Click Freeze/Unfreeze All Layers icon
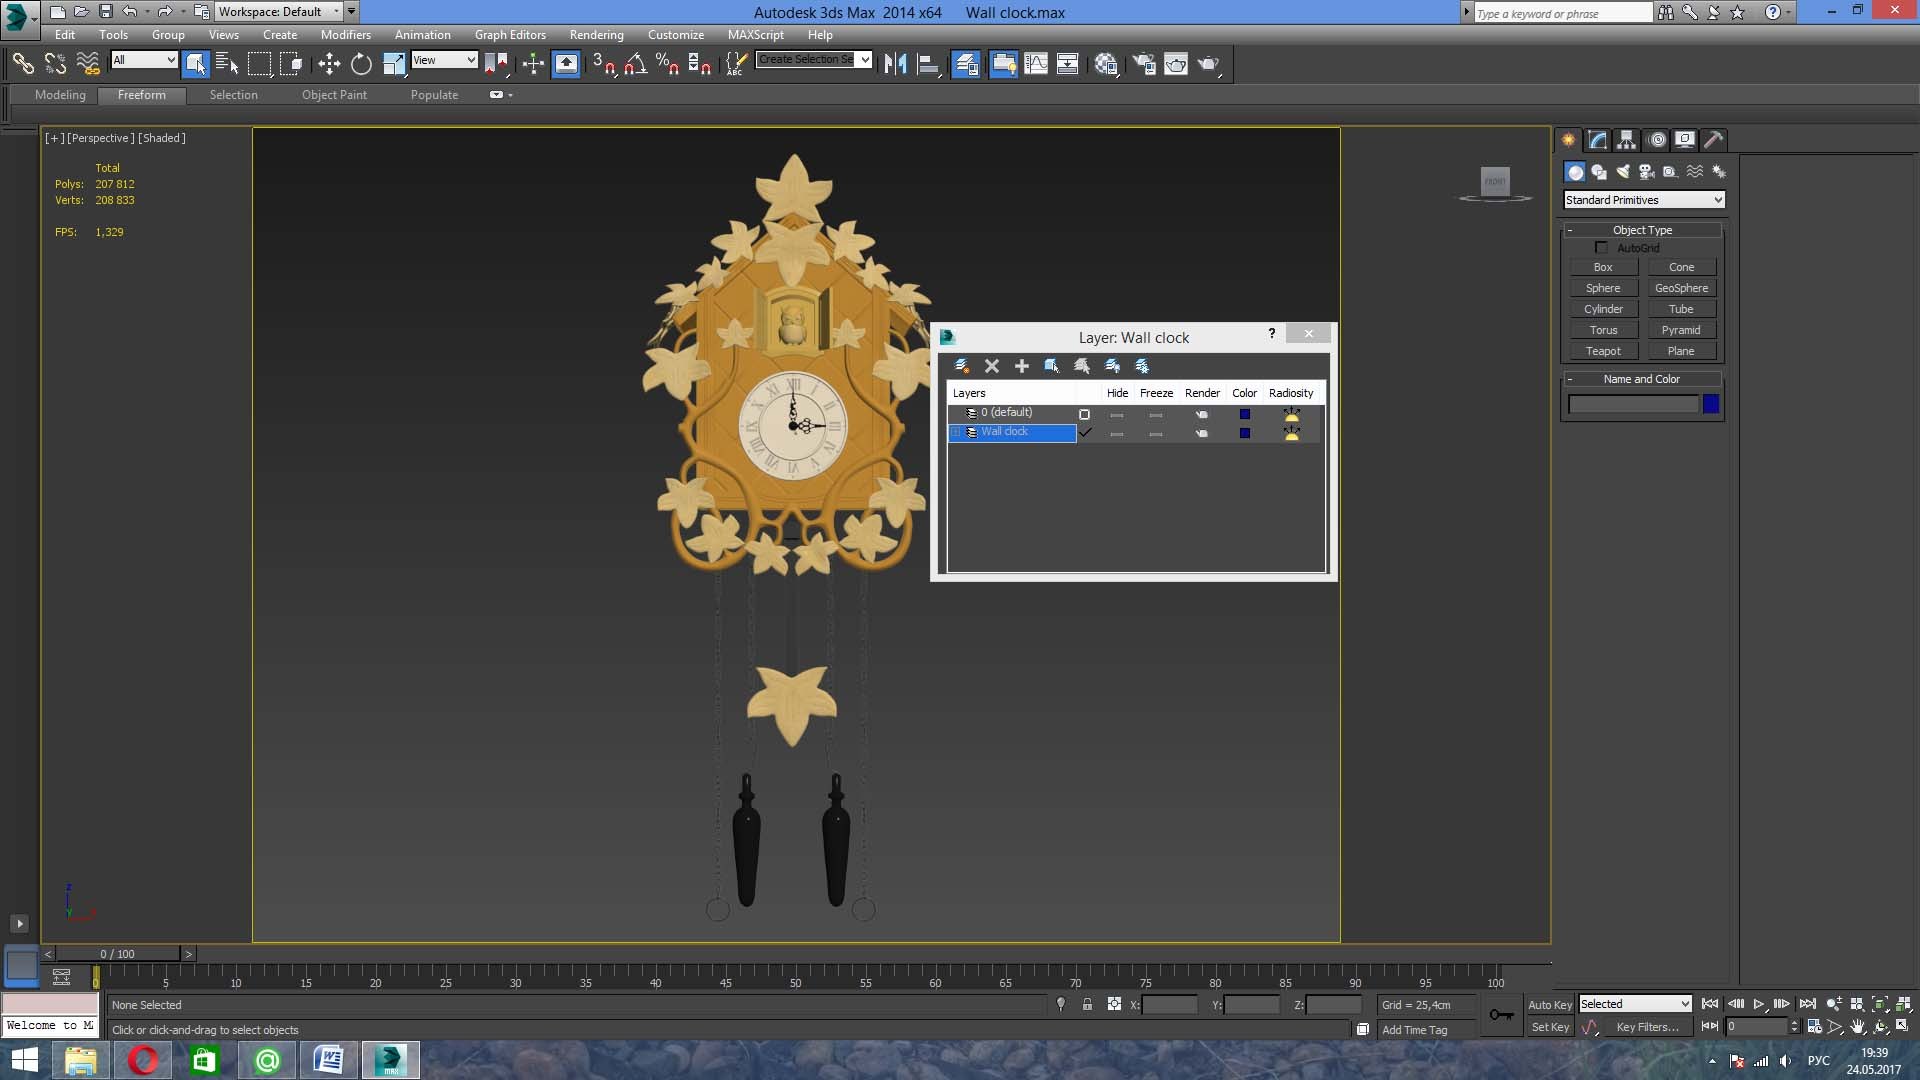The height and width of the screenshot is (1080, 1920). (1142, 366)
